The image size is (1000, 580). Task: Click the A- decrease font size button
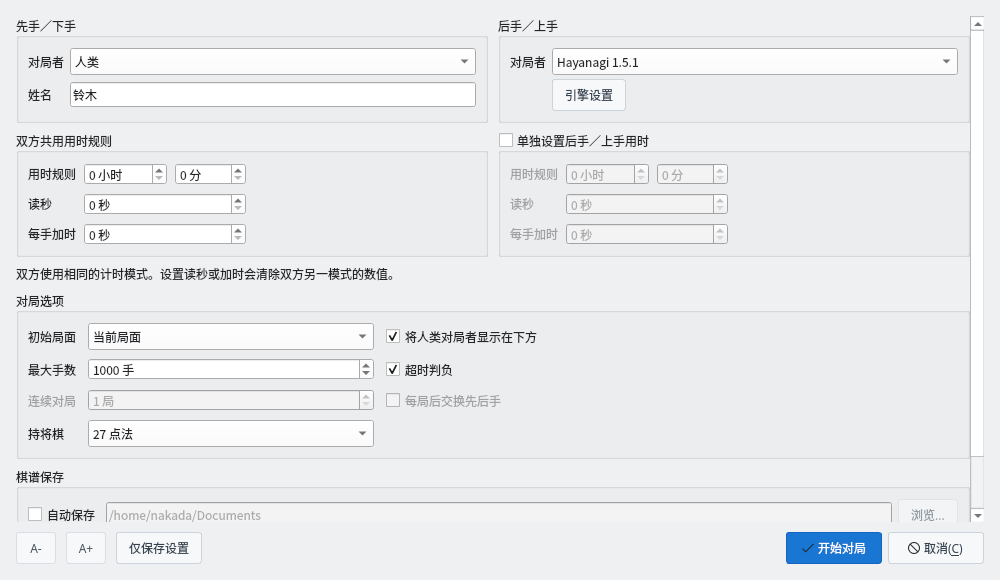[x=36, y=548]
